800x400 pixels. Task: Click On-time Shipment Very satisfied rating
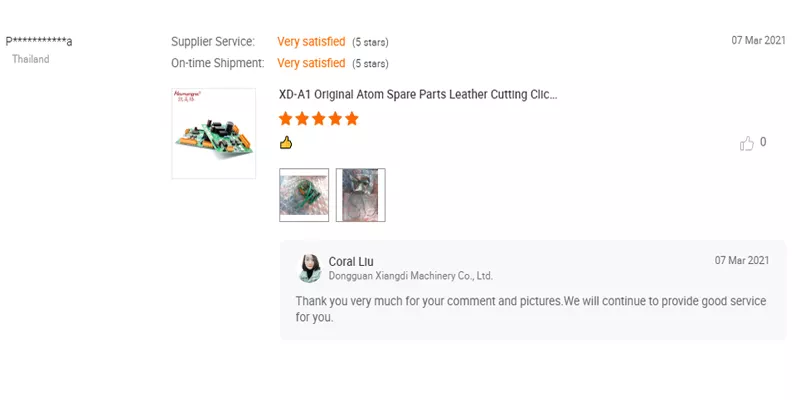(311, 63)
